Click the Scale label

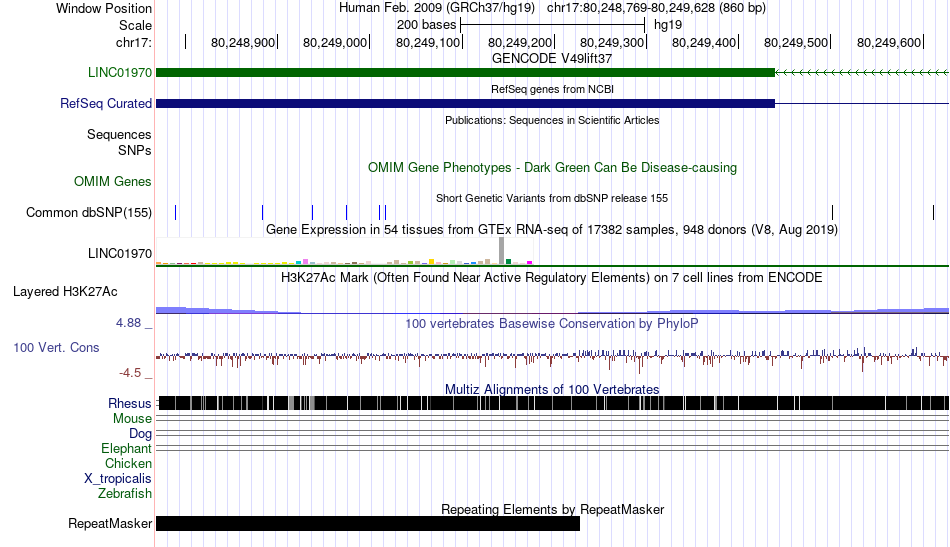135,25
